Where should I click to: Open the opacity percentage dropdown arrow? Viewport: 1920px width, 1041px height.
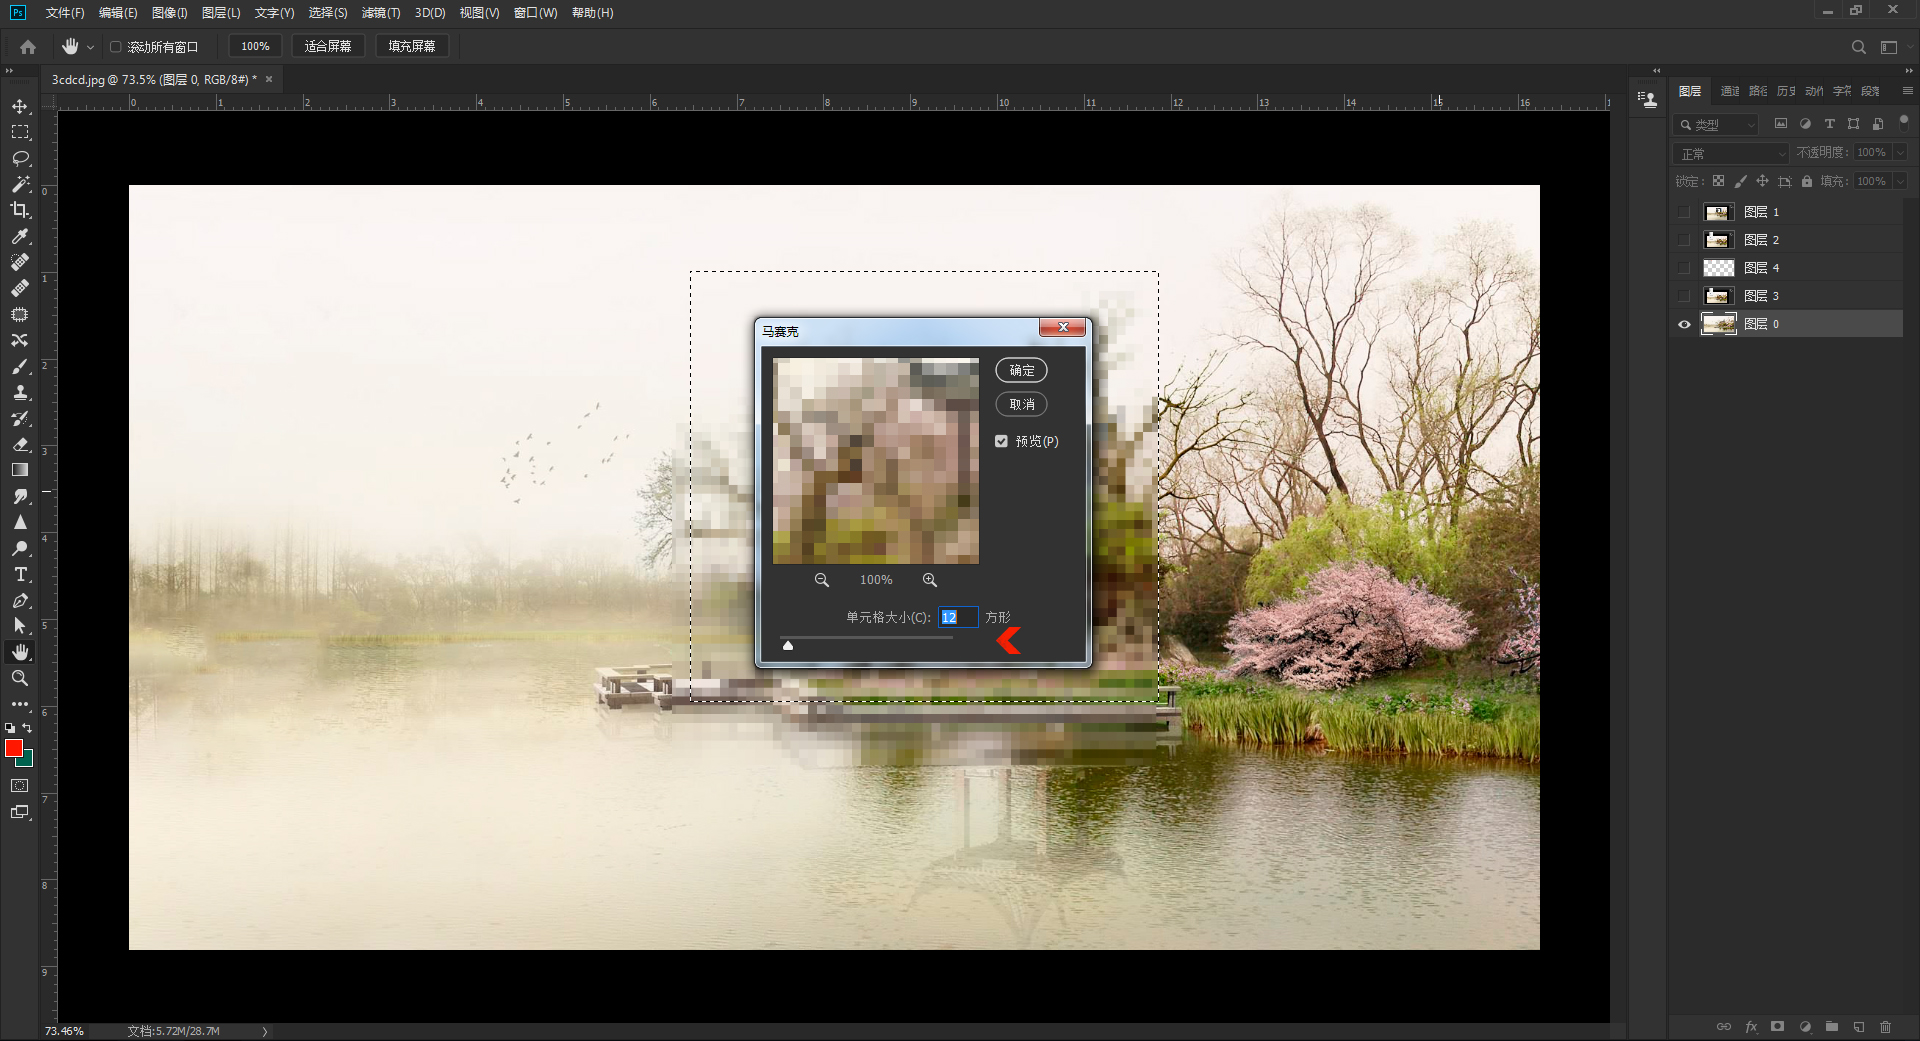1900,152
